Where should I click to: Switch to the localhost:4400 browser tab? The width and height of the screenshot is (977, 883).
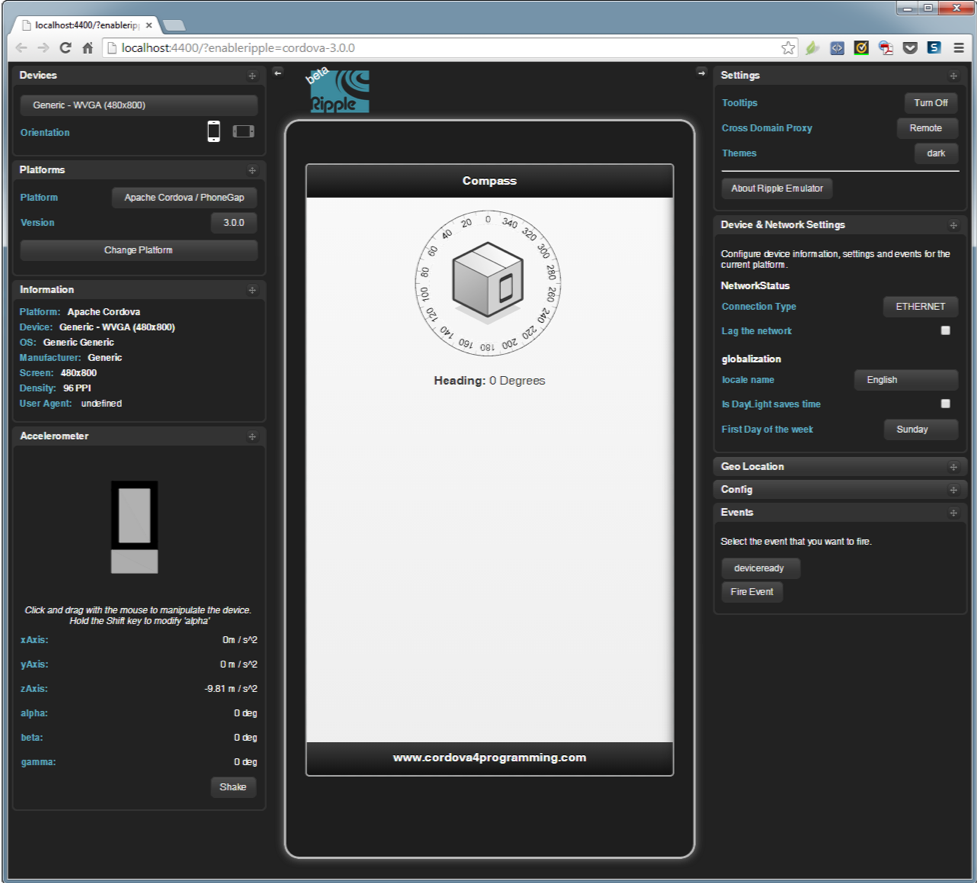(85, 24)
